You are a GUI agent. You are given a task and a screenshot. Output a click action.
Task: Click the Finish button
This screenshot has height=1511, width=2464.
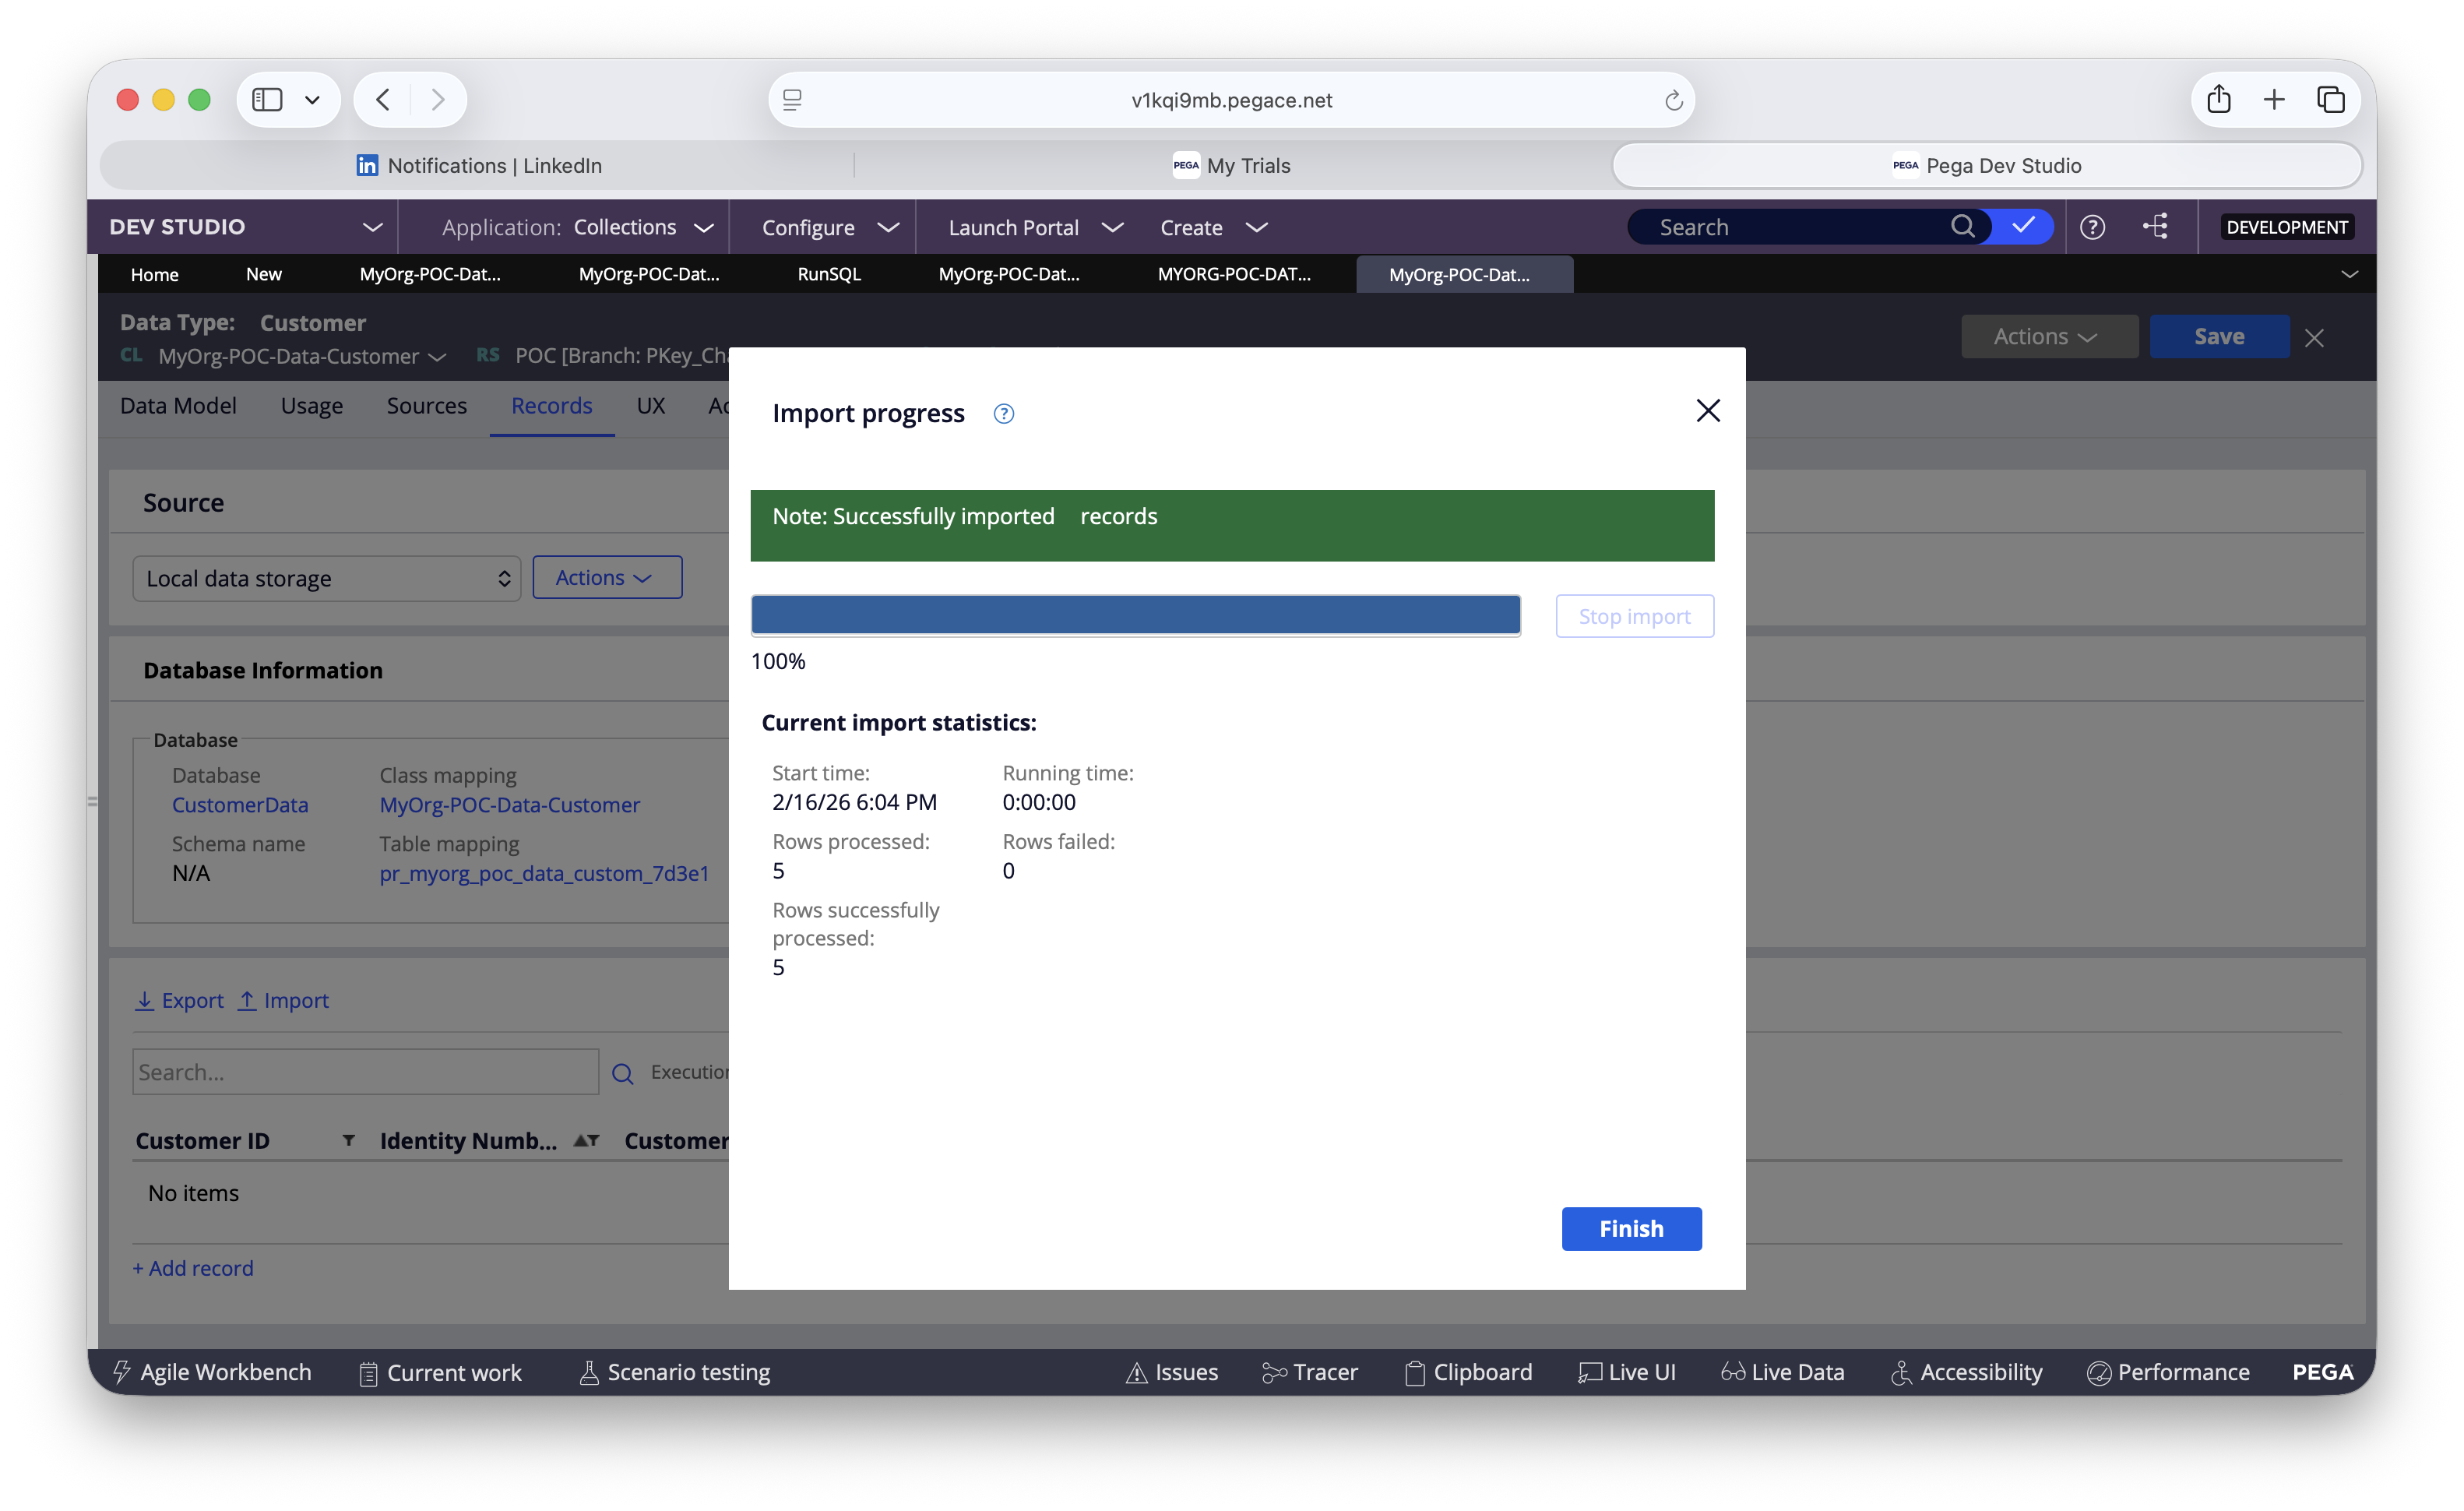tap(1630, 1228)
